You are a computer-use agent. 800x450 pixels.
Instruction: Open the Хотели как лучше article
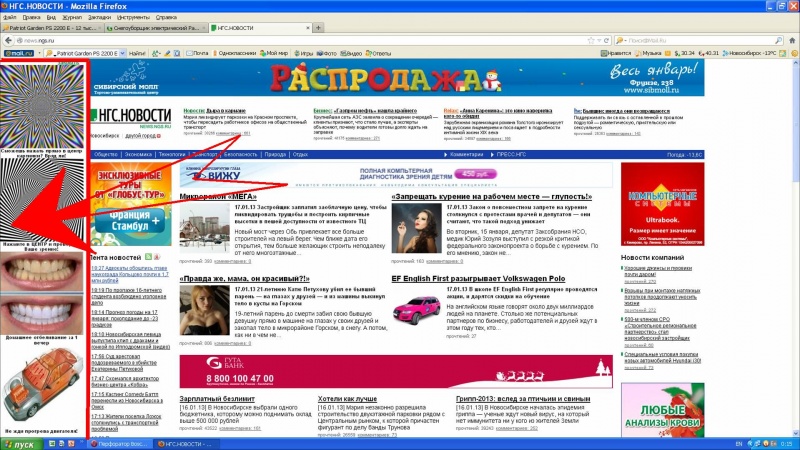coord(347,399)
